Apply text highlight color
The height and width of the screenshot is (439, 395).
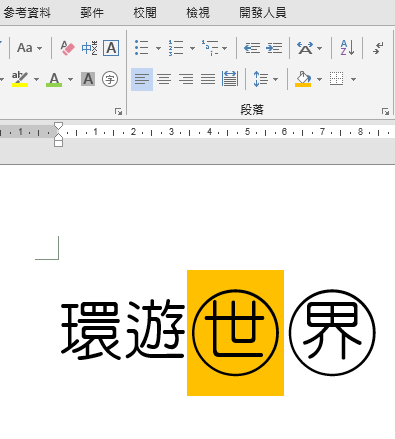tap(20, 79)
